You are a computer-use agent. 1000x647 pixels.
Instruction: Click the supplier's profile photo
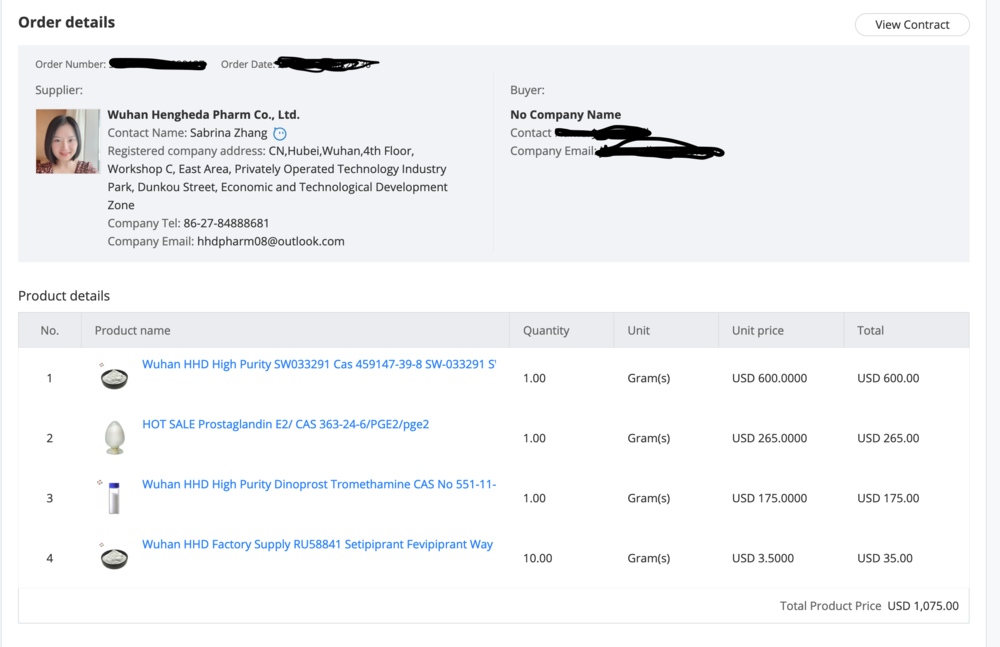click(x=68, y=141)
